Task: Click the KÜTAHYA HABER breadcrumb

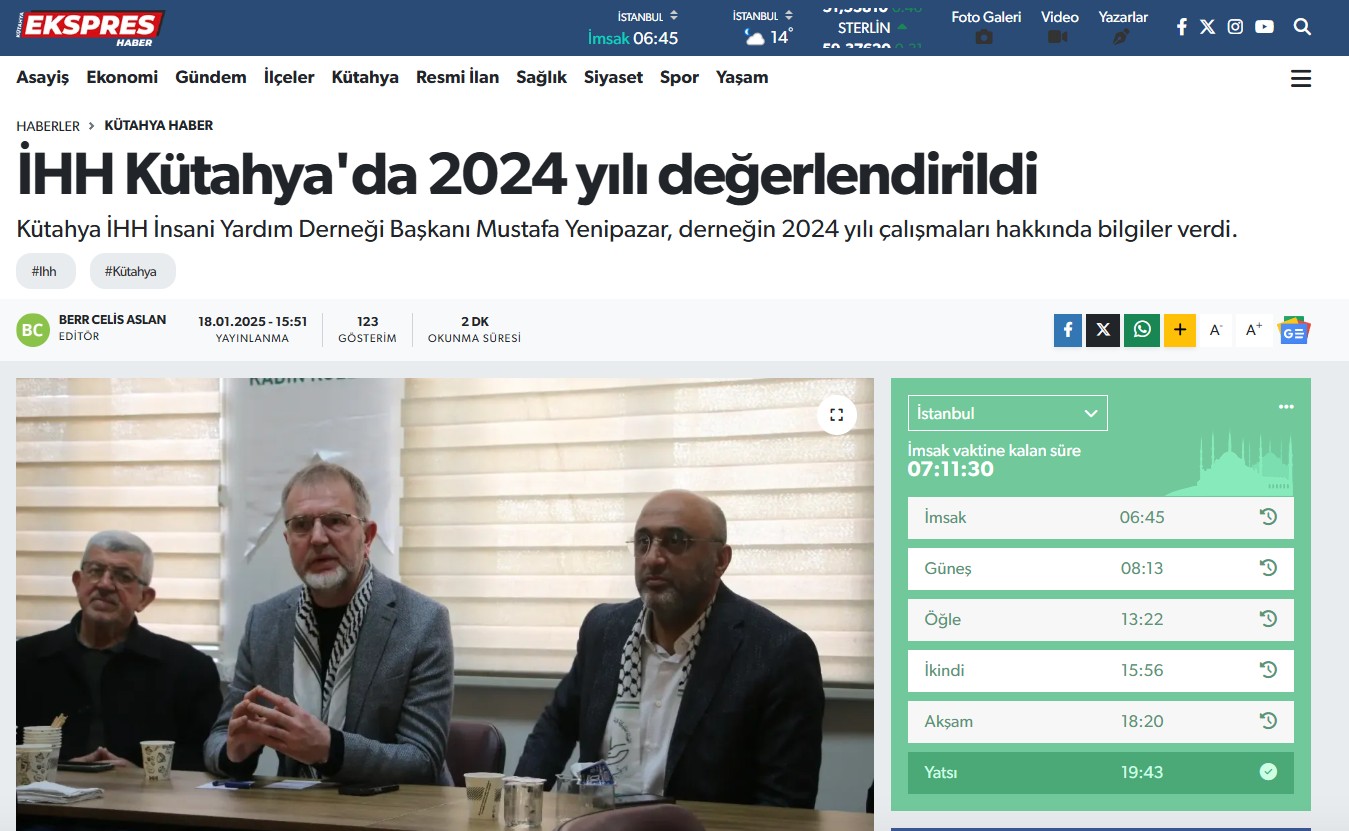Action: pos(159,125)
